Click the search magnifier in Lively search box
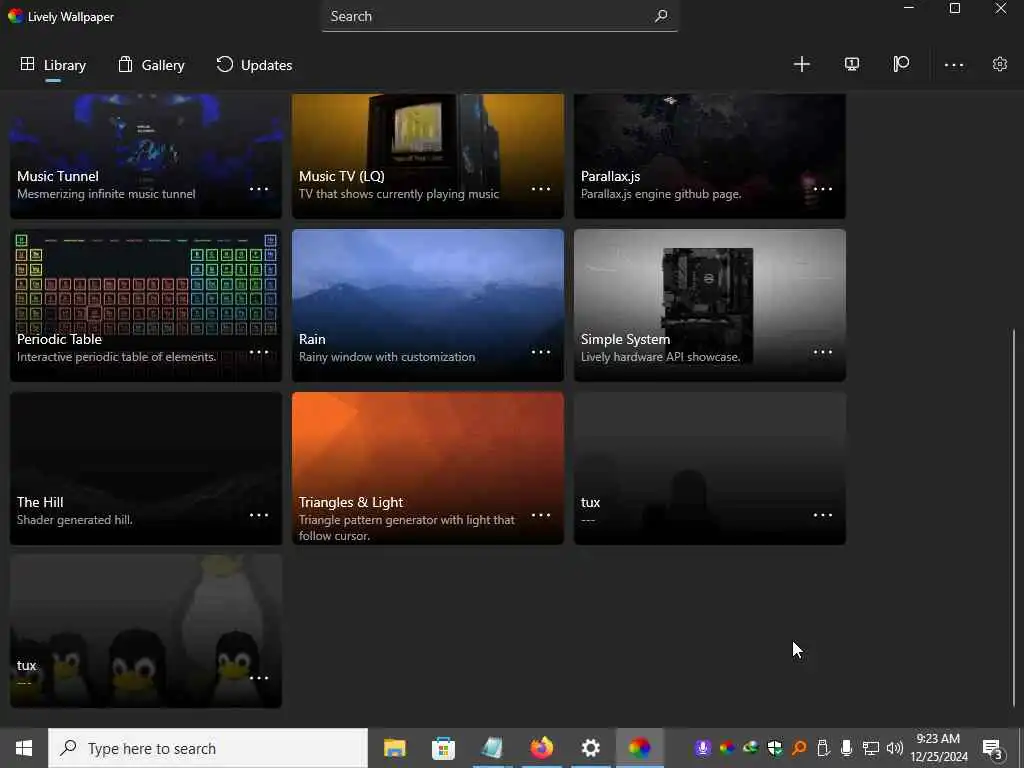 pos(661,16)
